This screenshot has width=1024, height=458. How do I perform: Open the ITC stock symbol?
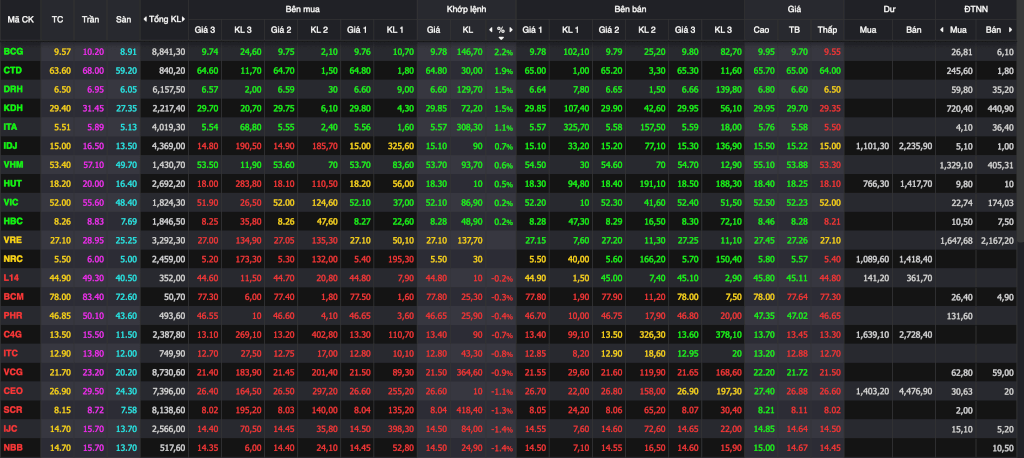[x=11, y=353]
